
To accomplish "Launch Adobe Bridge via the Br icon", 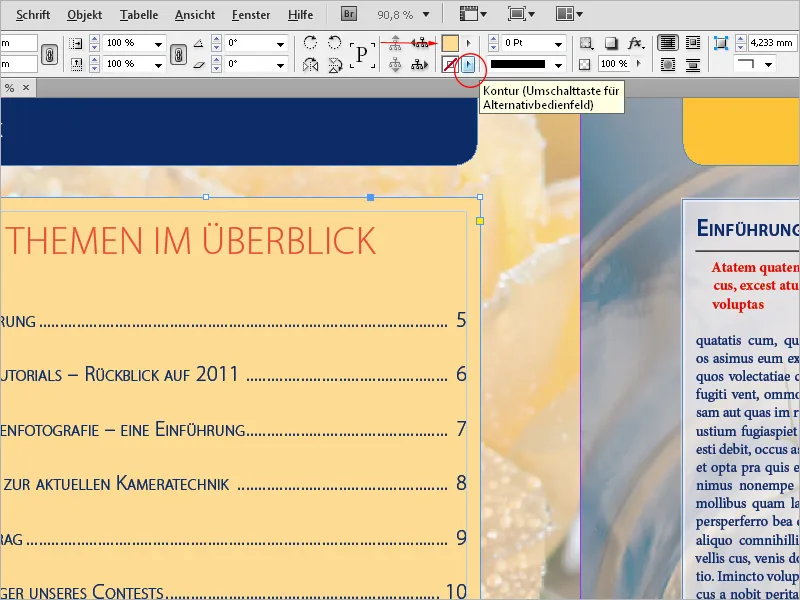I will point(349,14).
